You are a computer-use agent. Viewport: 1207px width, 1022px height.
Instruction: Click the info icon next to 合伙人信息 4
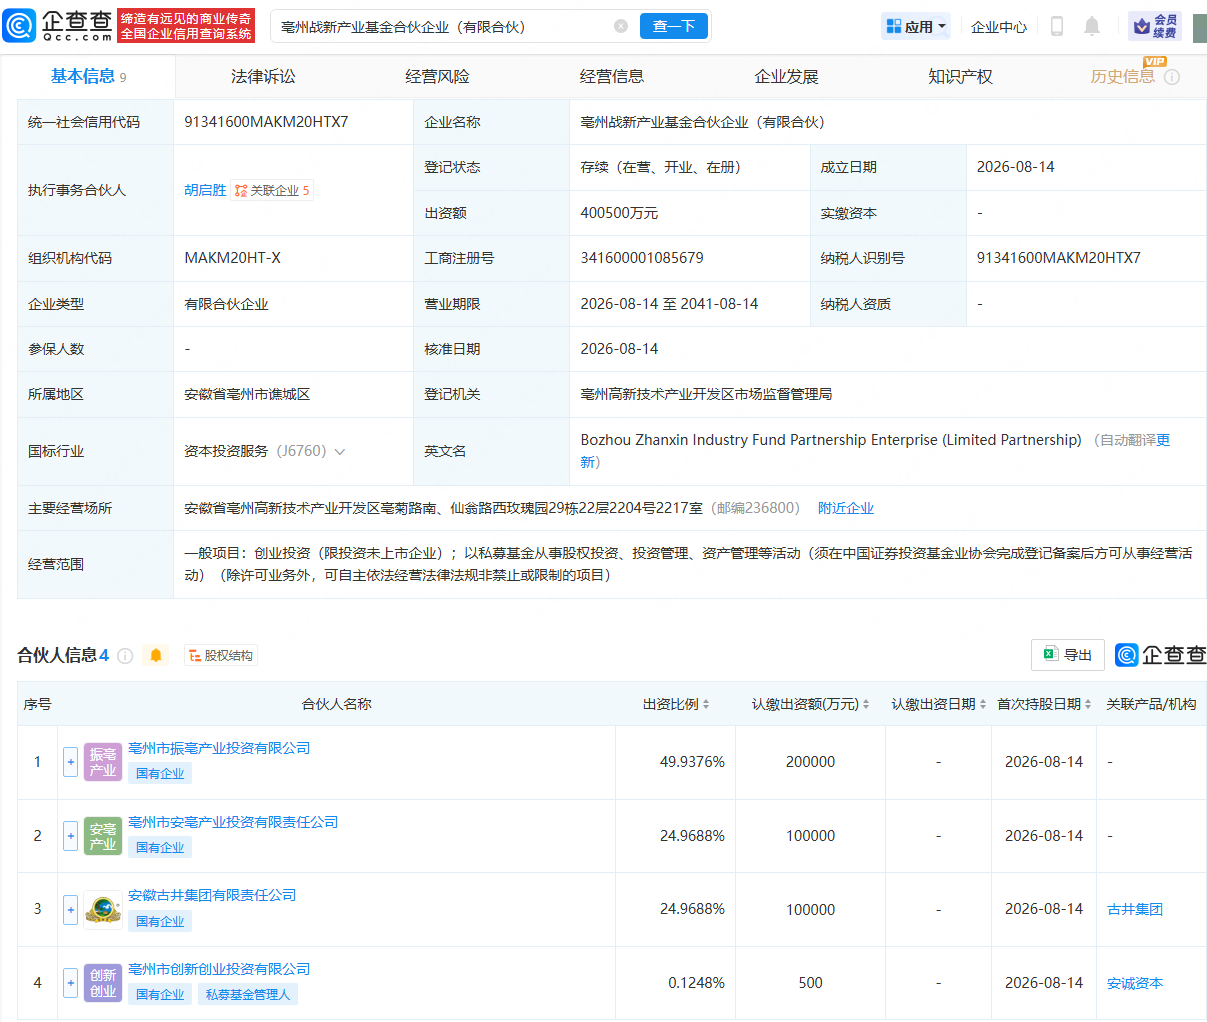click(125, 656)
